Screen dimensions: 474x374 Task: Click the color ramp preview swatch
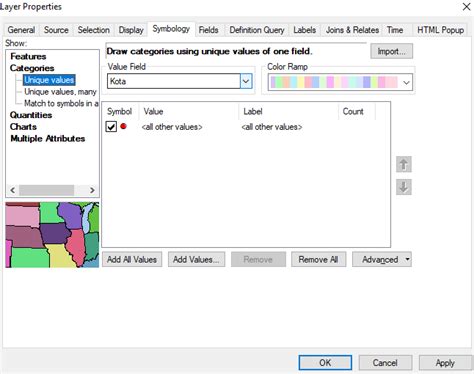point(334,82)
